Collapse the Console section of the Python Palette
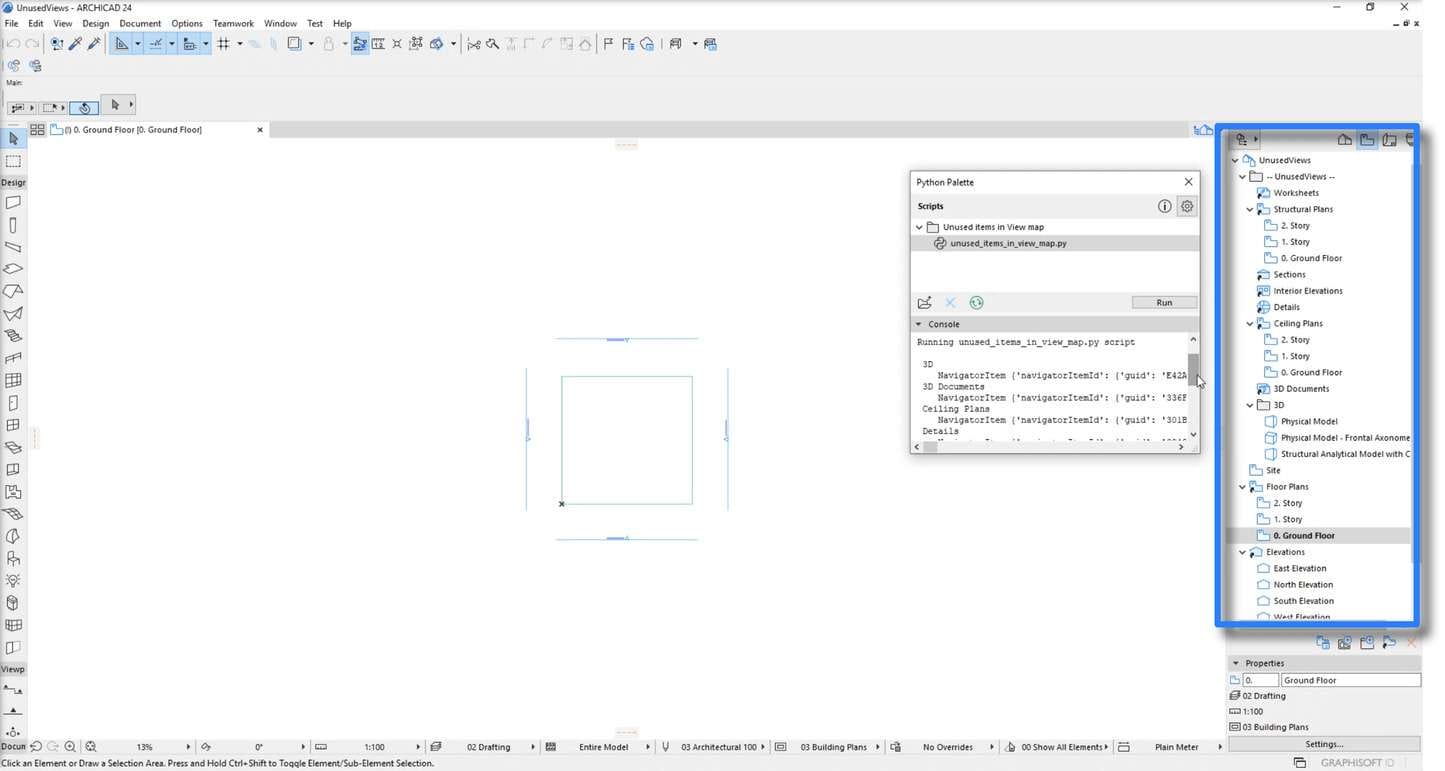 click(918, 323)
